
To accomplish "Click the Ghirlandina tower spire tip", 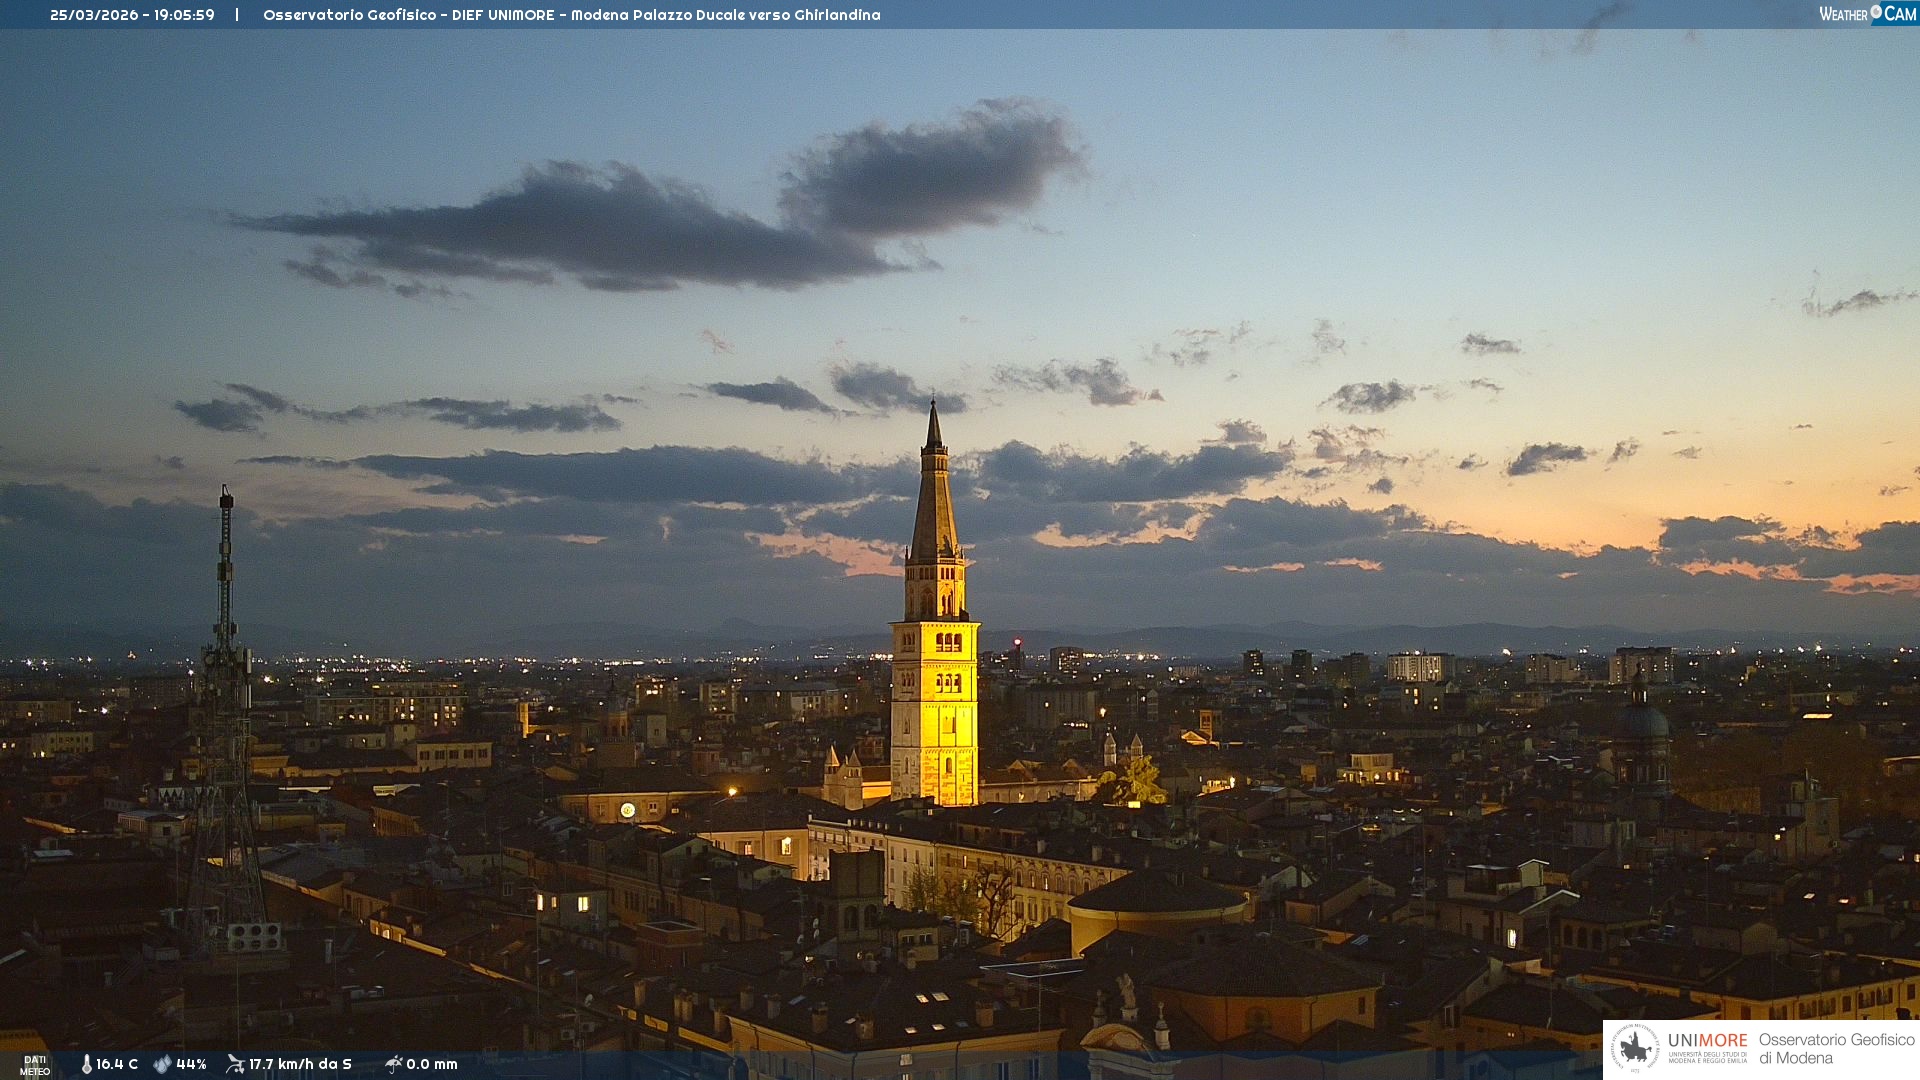I will (933, 406).
